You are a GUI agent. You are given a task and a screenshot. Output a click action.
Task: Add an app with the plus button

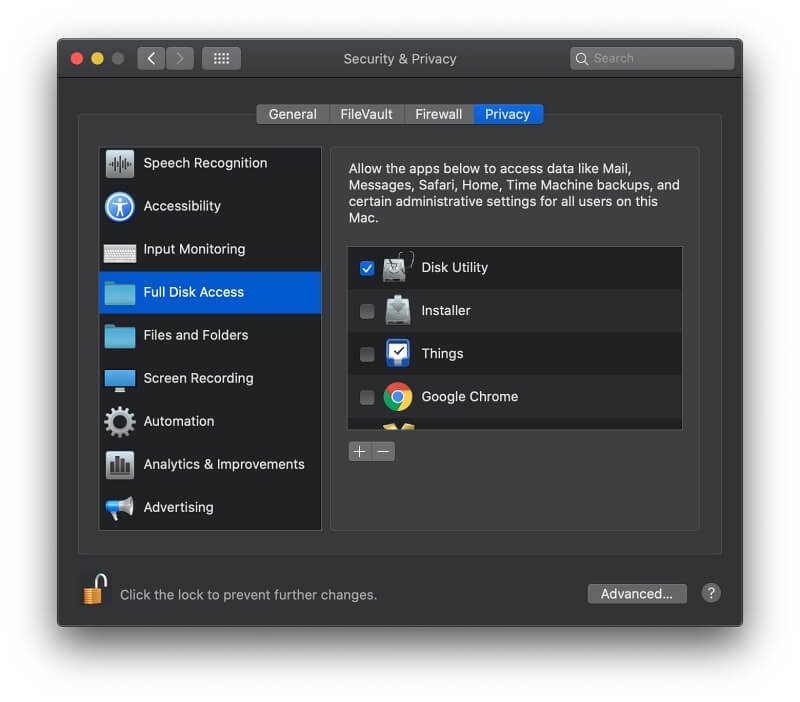click(360, 452)
